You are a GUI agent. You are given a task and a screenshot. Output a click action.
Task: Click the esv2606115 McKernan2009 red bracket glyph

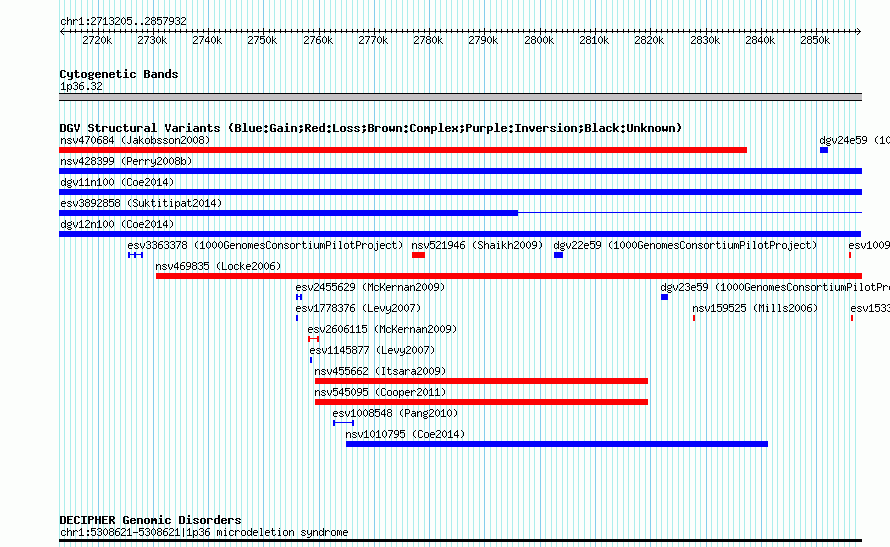[x=313, y=339]
